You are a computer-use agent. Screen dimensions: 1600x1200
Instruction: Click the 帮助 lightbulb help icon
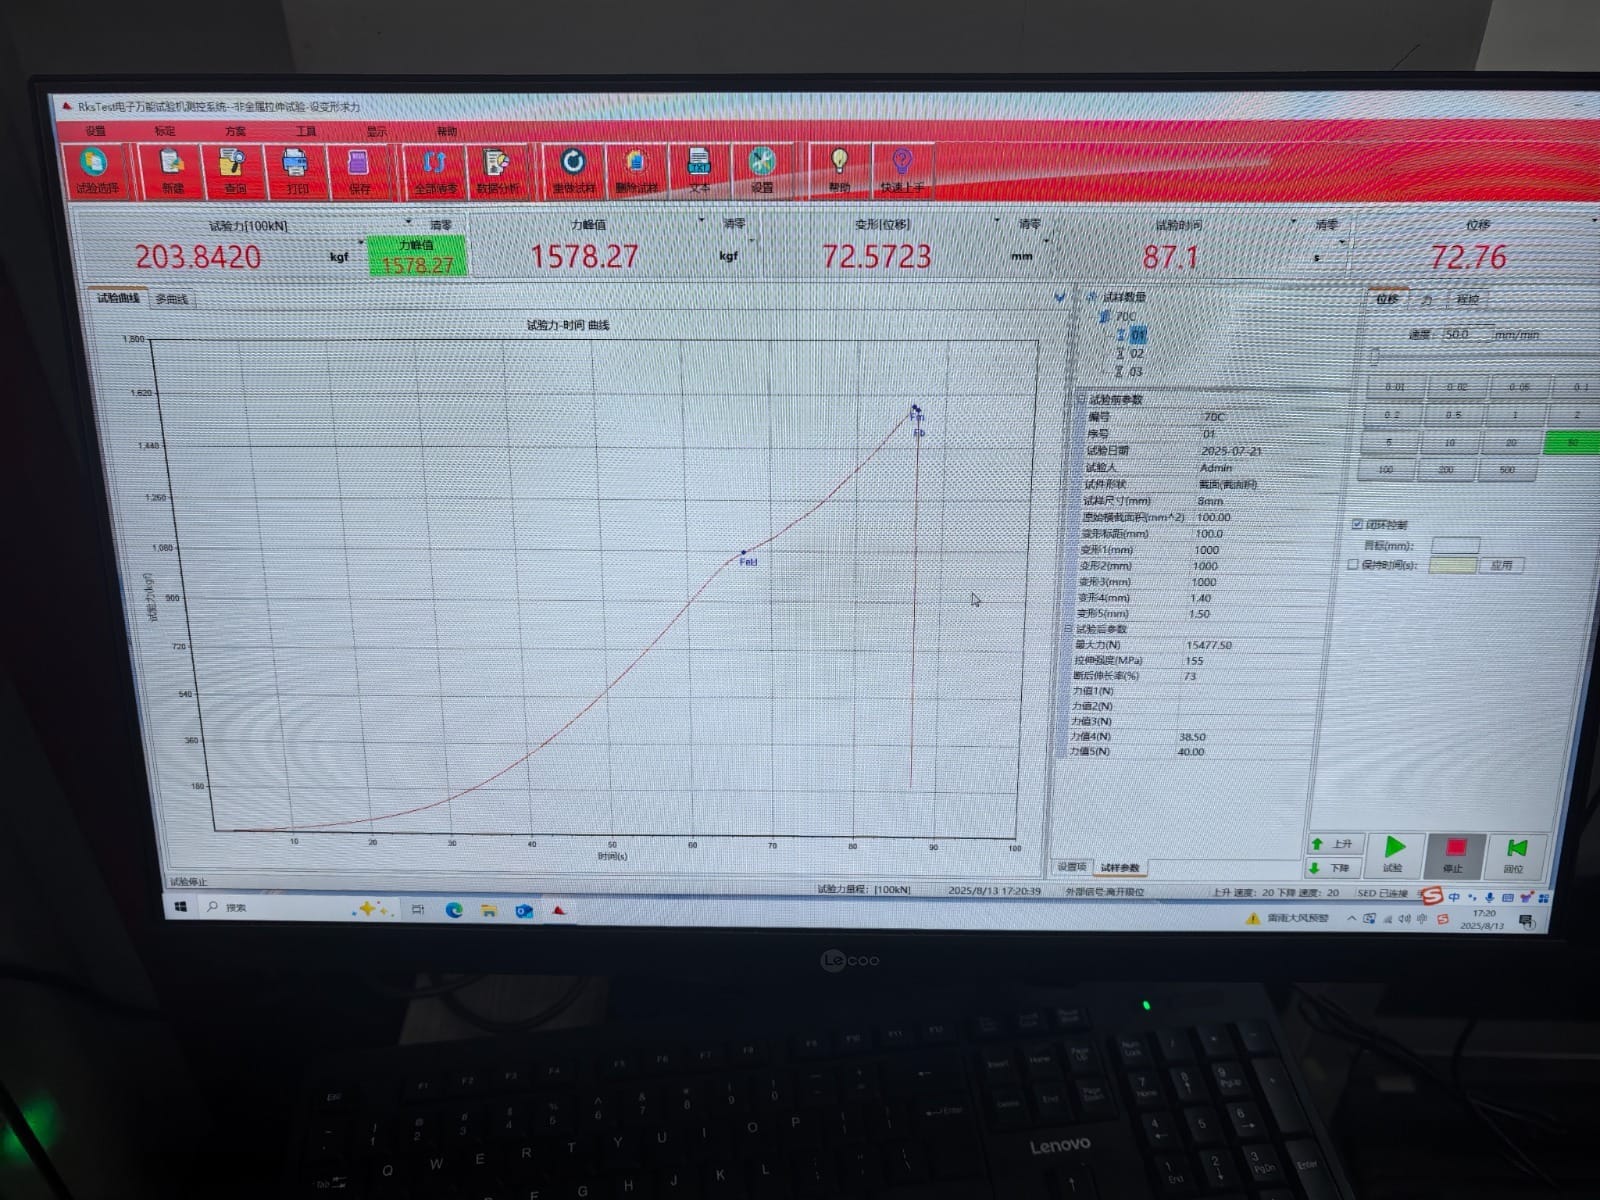pyautogui.click(x=839, y=169)
